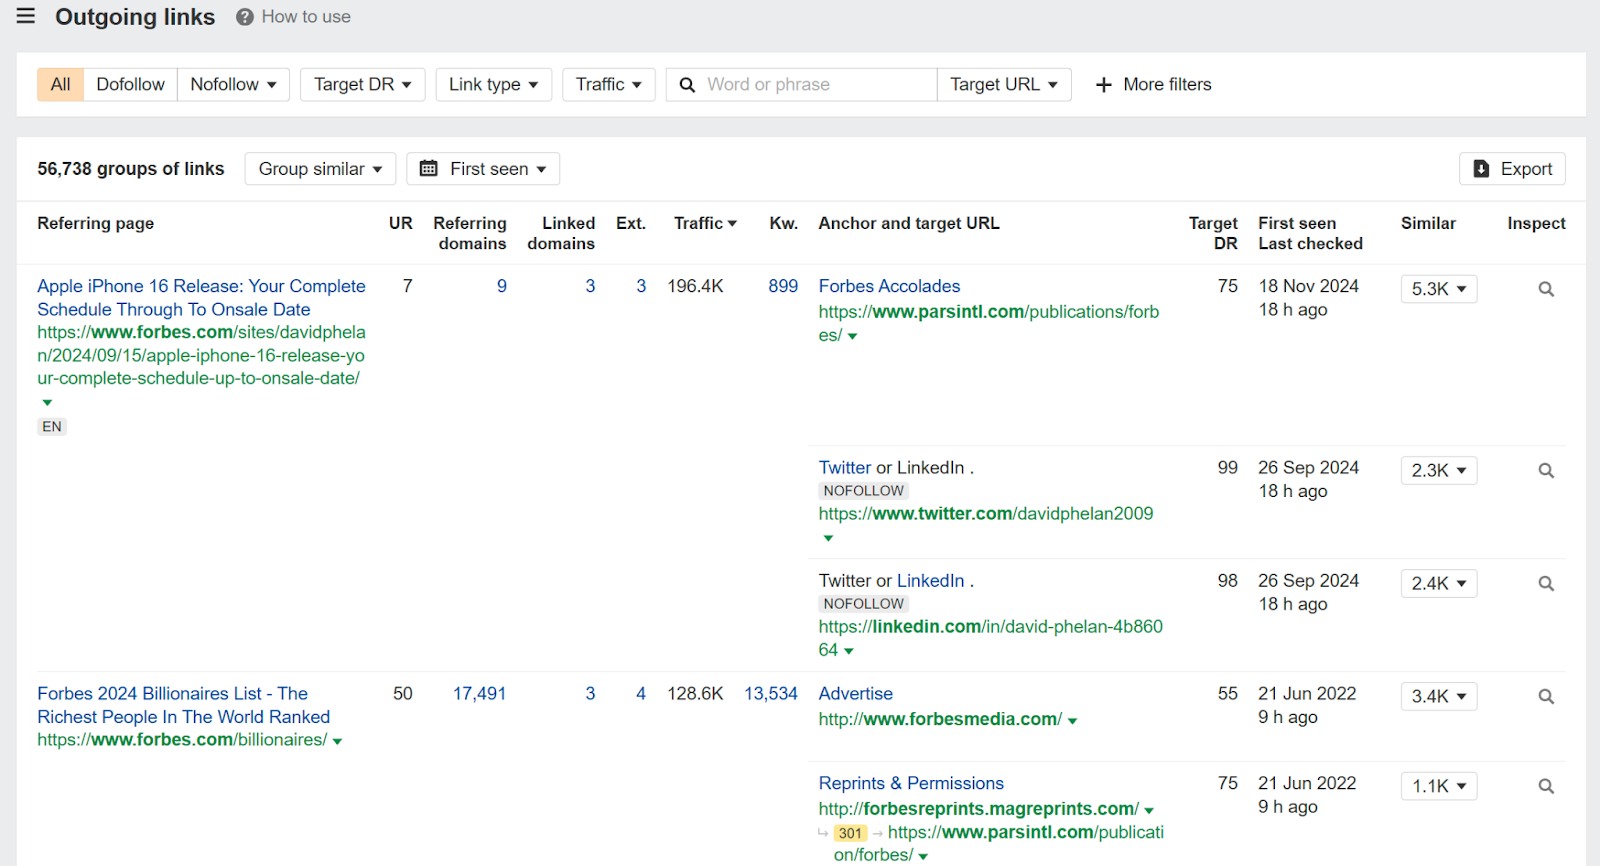Viewport: 1600px width, 866px height.
Task: Open the Link type dropdown
Action: coord(494,85)
